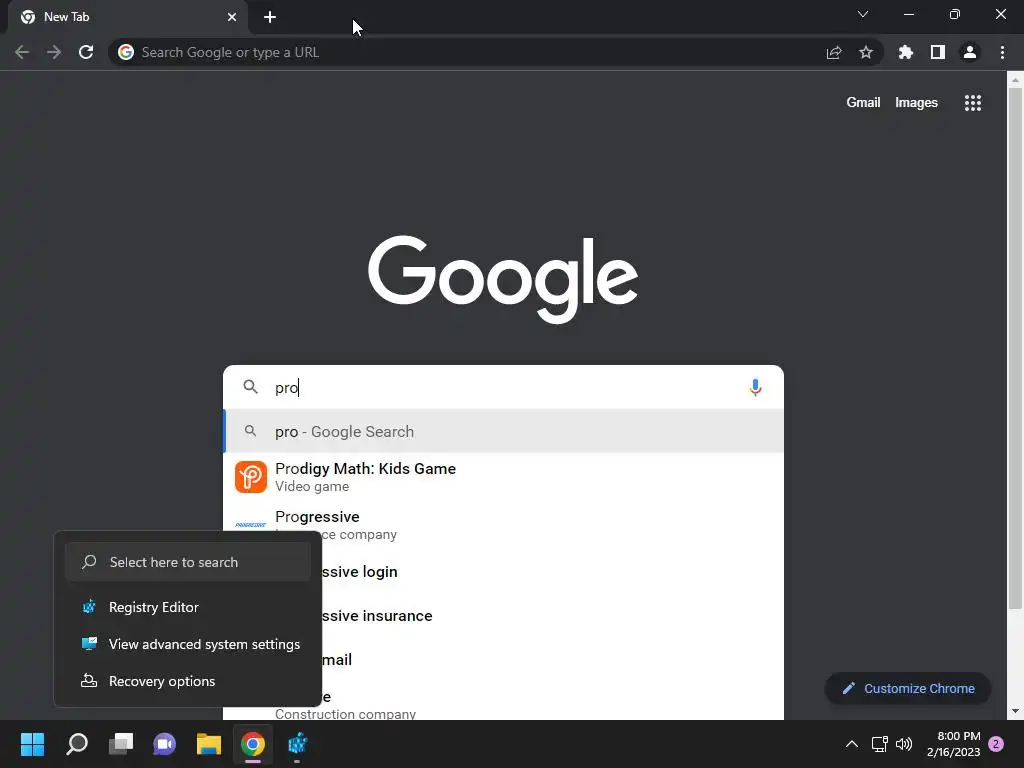Open the Google apps grid
1024x768 pixels.
(973, 103)
